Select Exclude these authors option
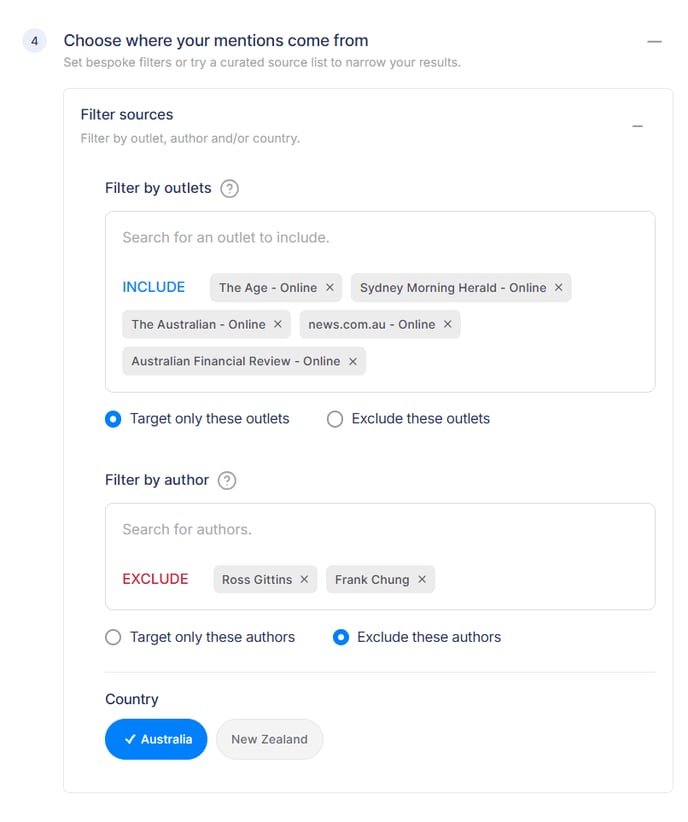The height and width of the screenshot is (822, 688). point(341,637)
